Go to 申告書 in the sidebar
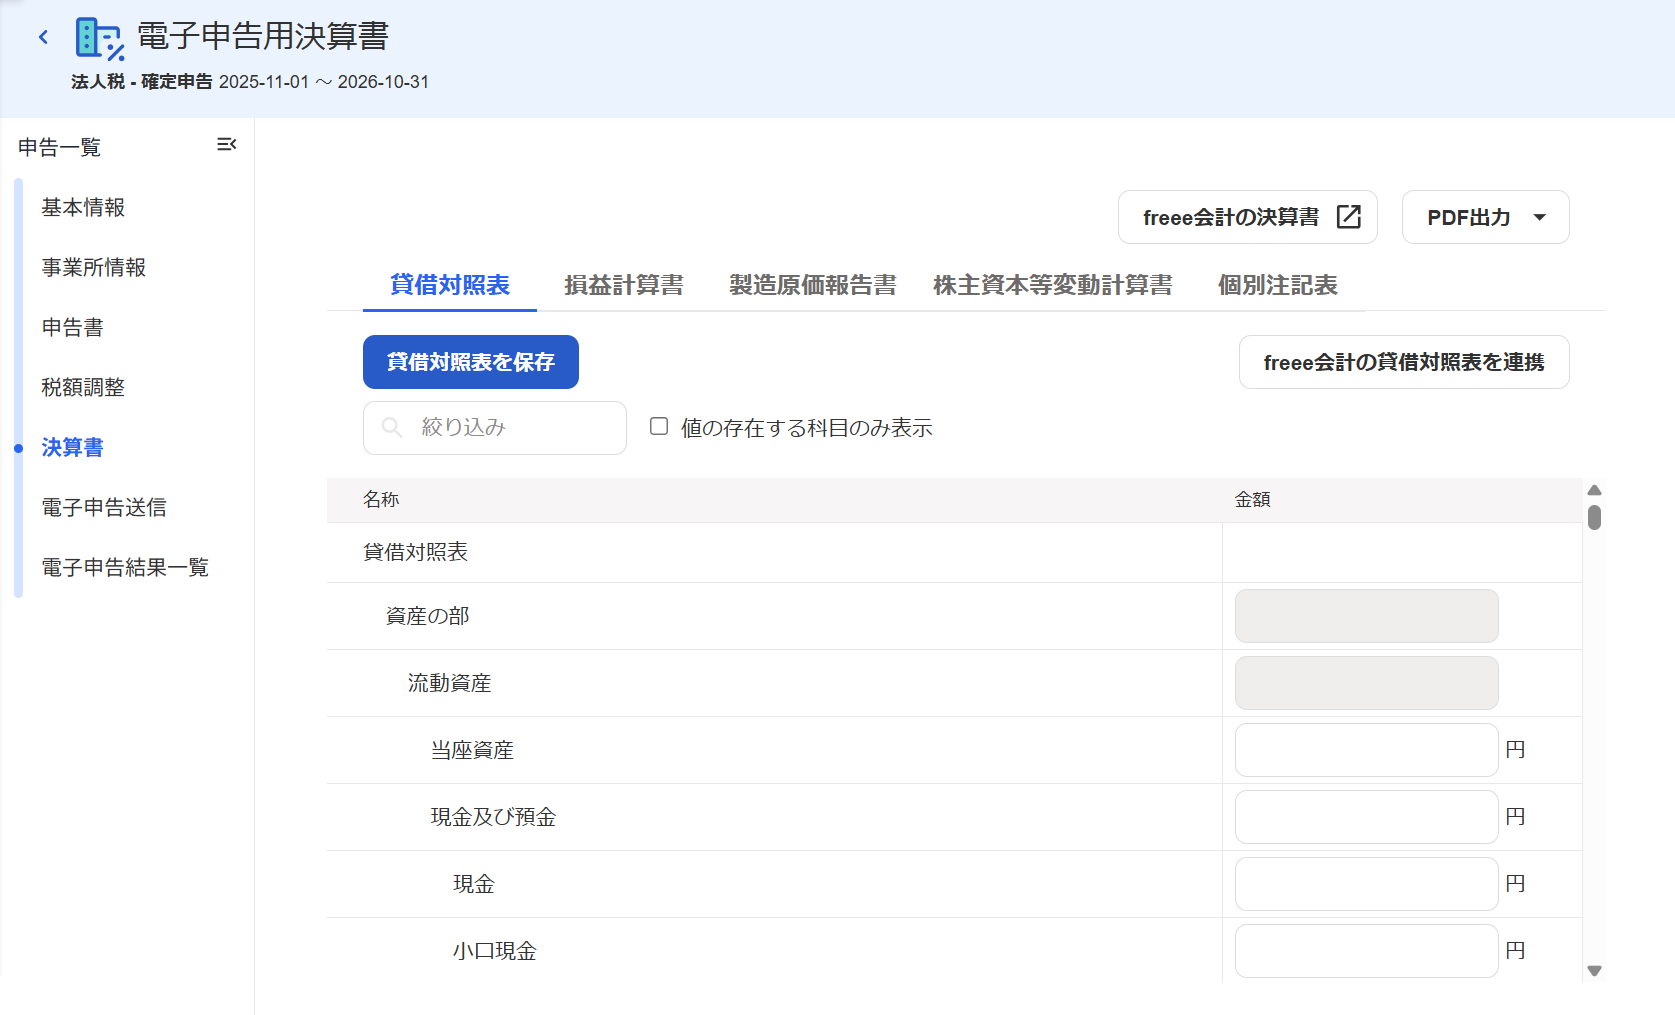 [72, 327]
